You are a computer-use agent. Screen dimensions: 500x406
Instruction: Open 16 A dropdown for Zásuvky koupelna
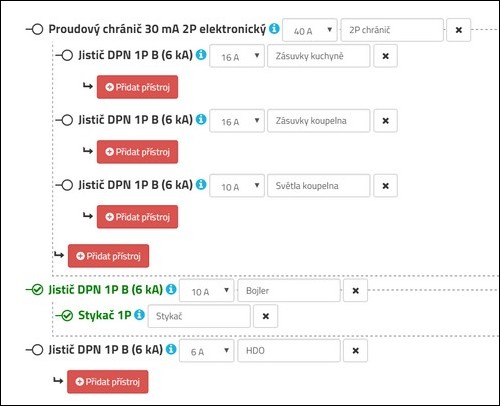tap(237, 121)
